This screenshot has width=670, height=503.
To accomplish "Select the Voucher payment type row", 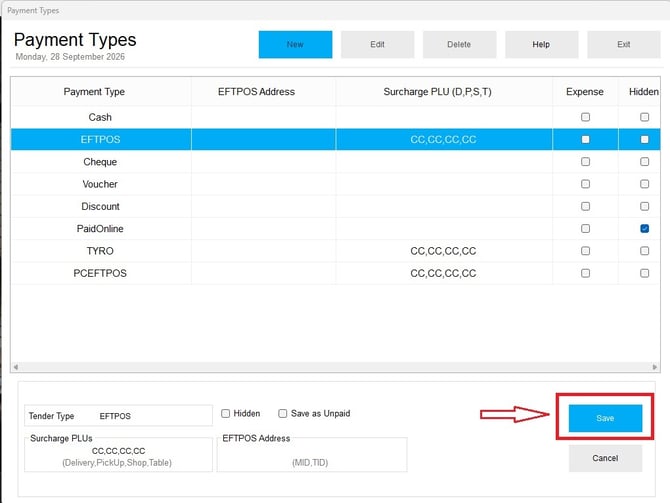I will (335, 184).
